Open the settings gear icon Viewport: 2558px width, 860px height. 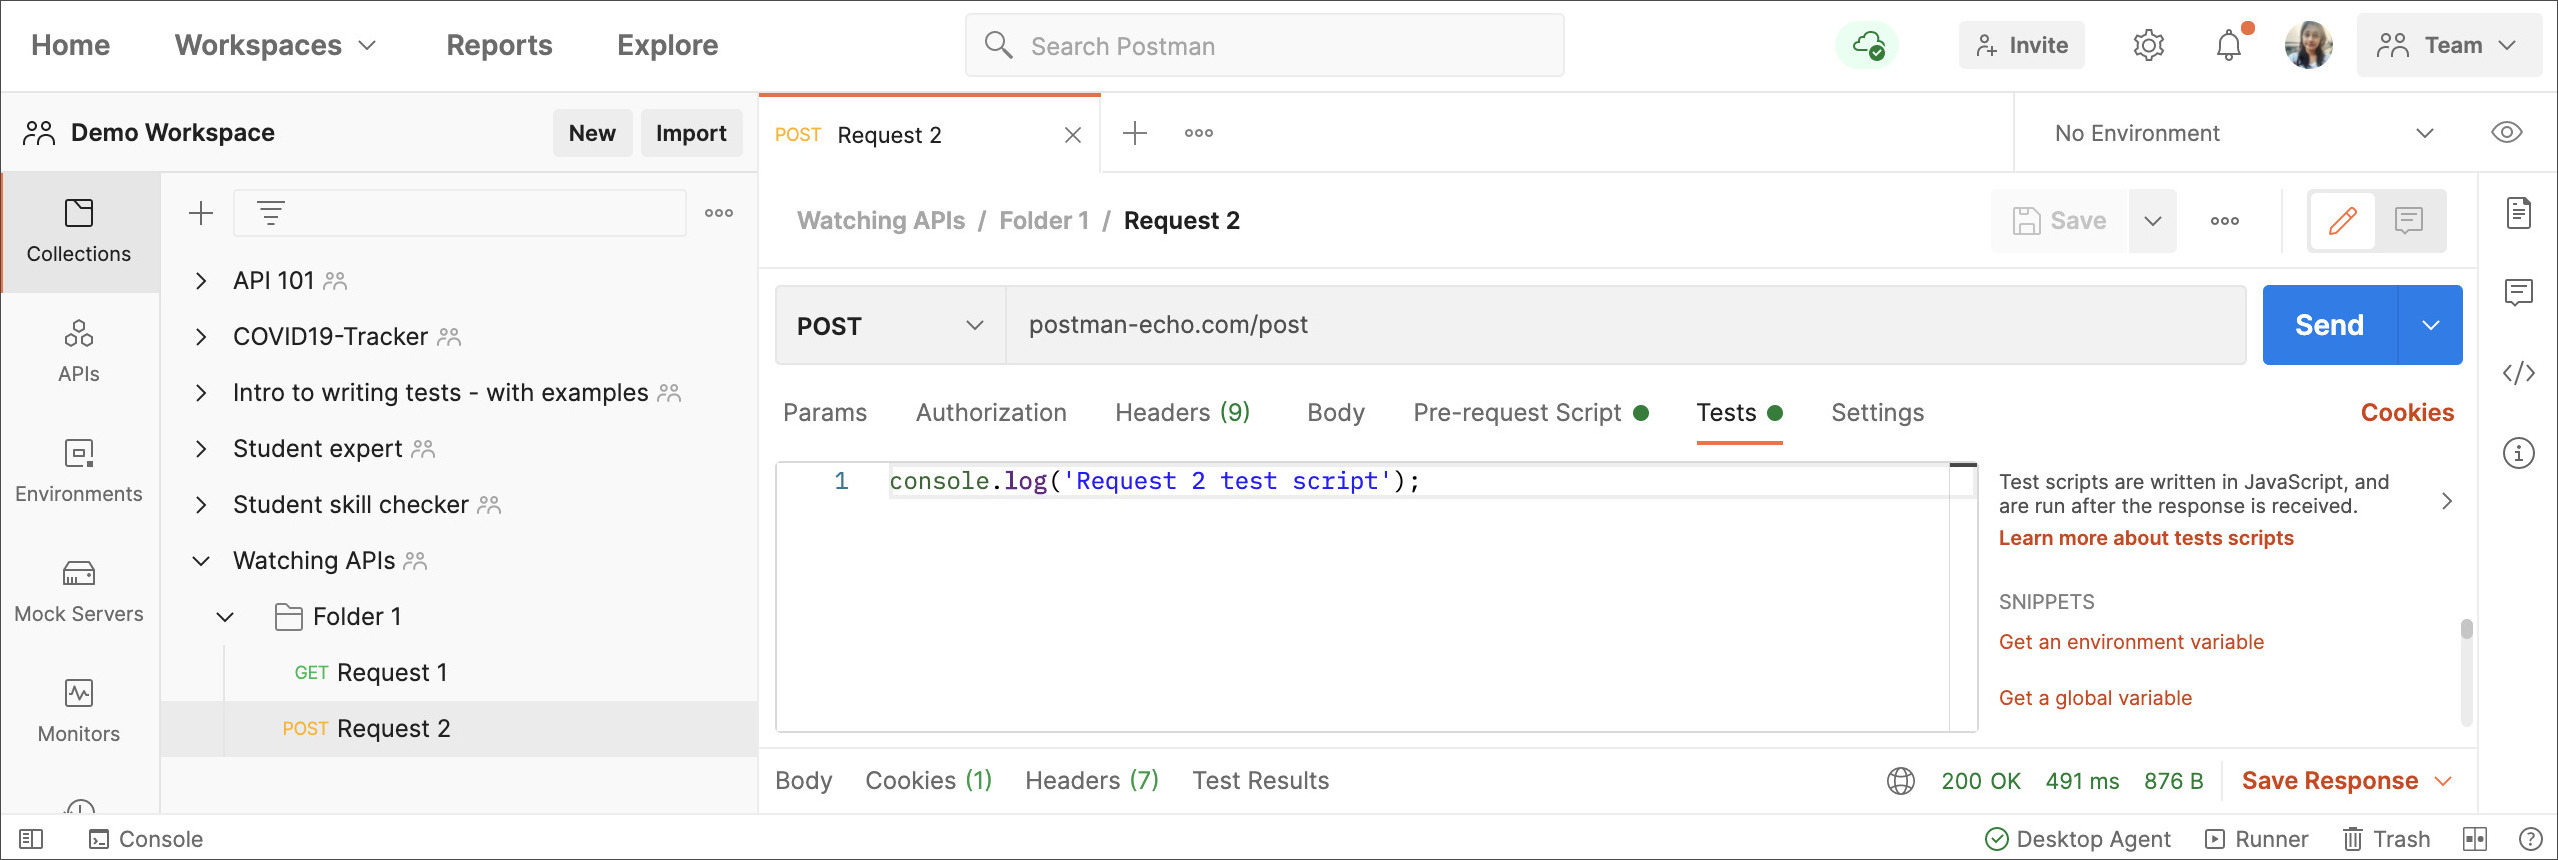pos(2148,46)
